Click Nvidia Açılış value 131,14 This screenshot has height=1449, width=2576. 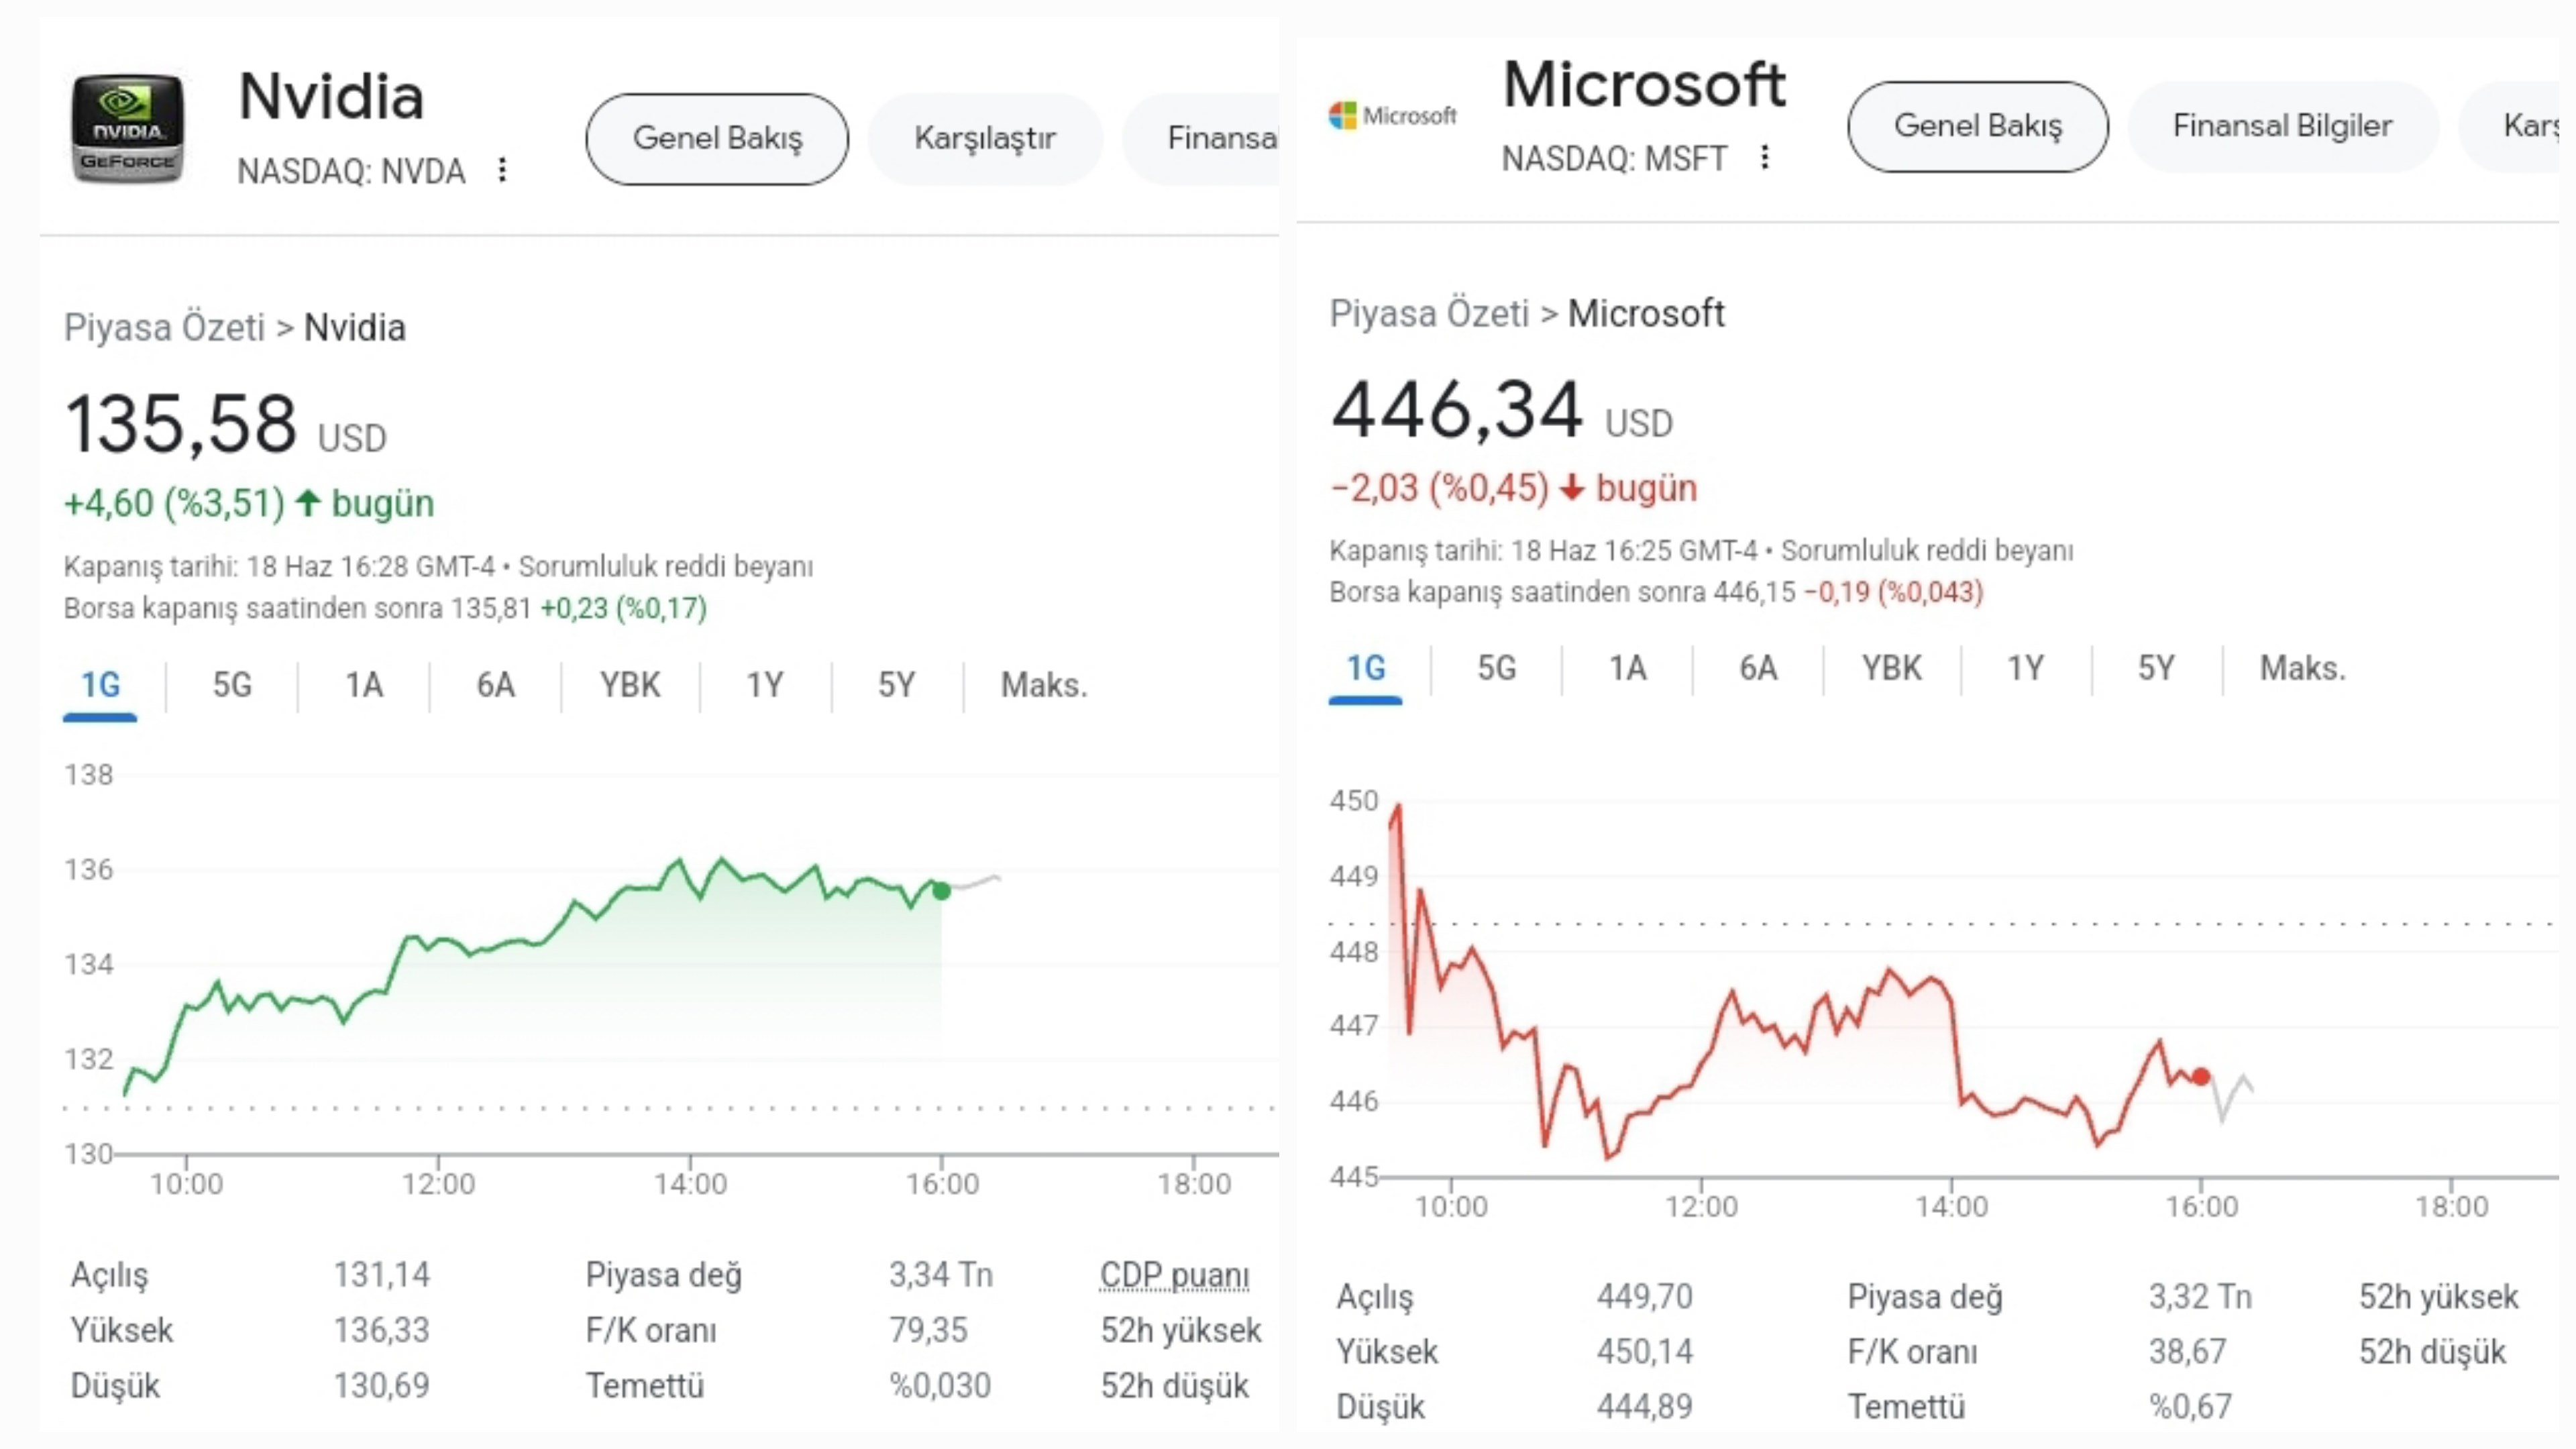[x=382, y=1275]
